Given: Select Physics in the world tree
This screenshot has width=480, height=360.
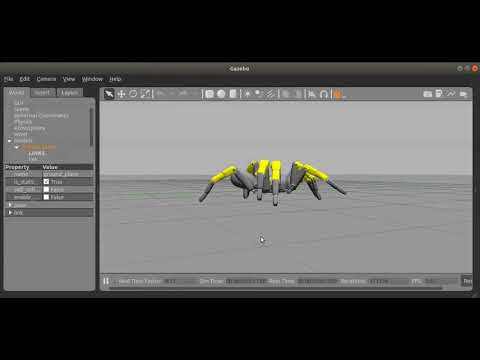Looking at the screenshot, I should tap(23, 122).
